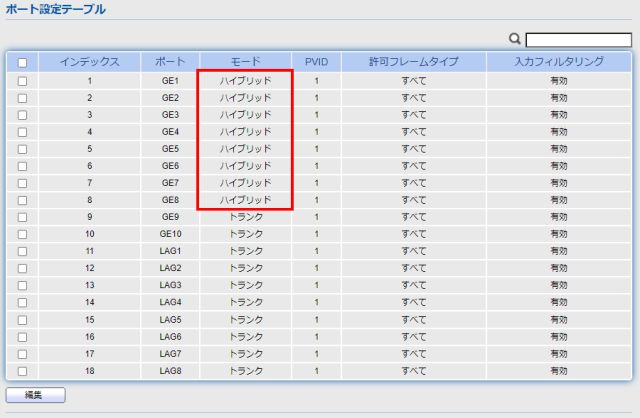This screenshot has height=418, width=640.
Task: Click トランク mode in LAG2 row
Action: click(246, 268)
